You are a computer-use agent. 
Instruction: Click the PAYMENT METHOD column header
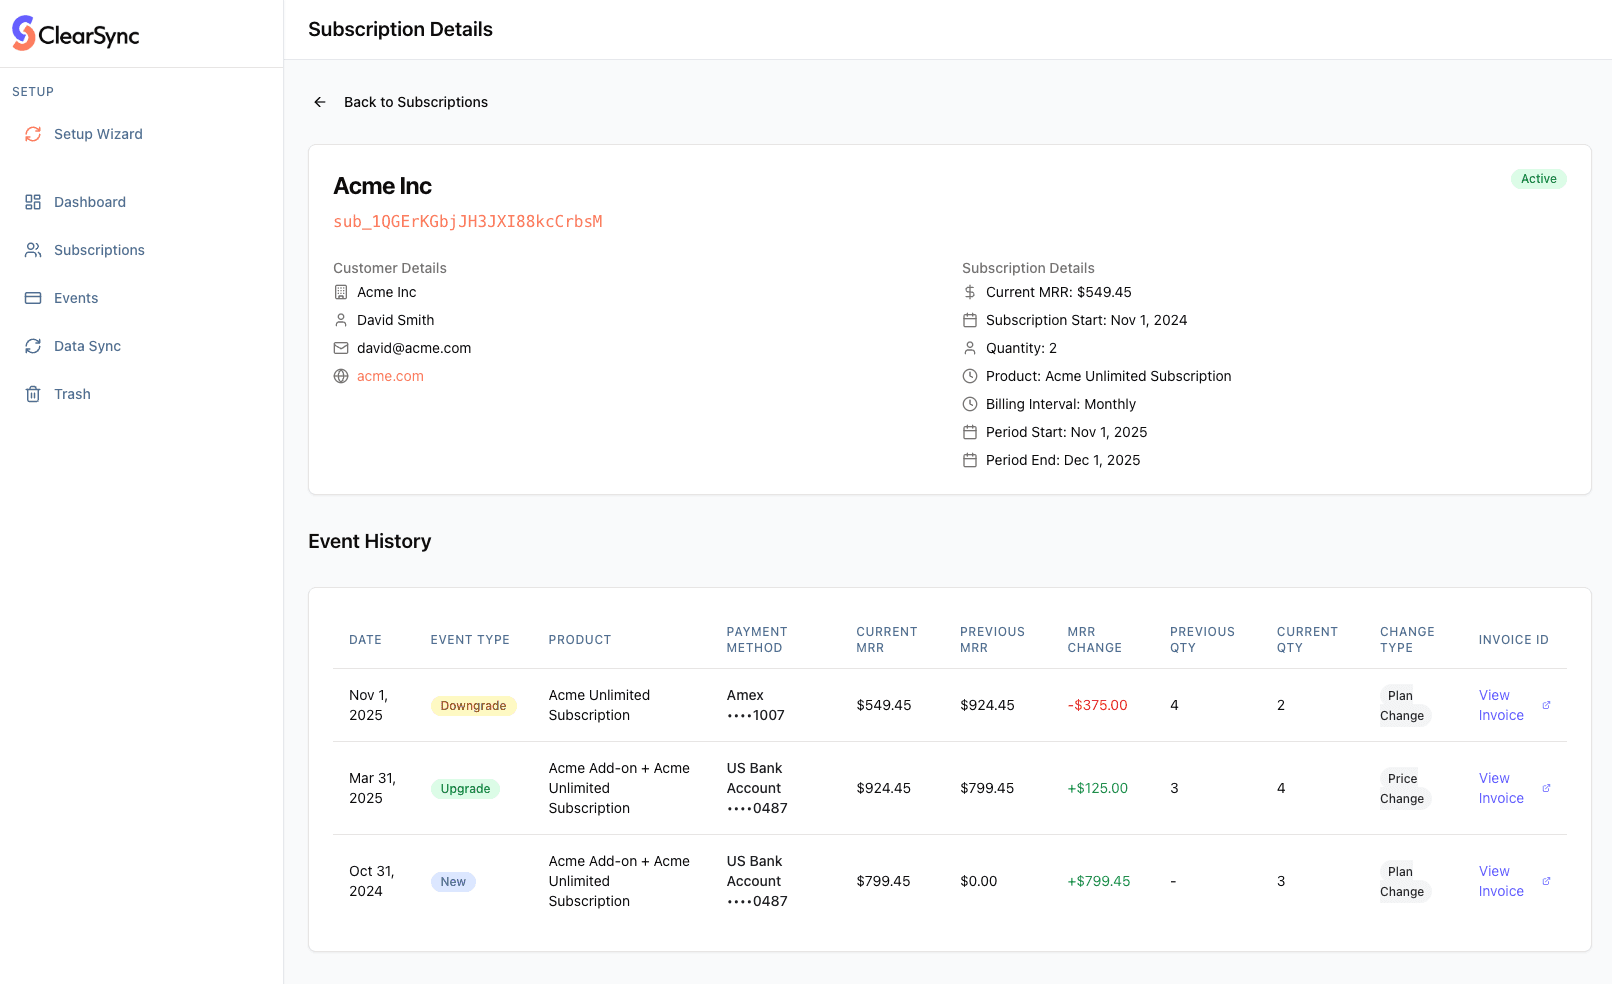coord(757,640)
